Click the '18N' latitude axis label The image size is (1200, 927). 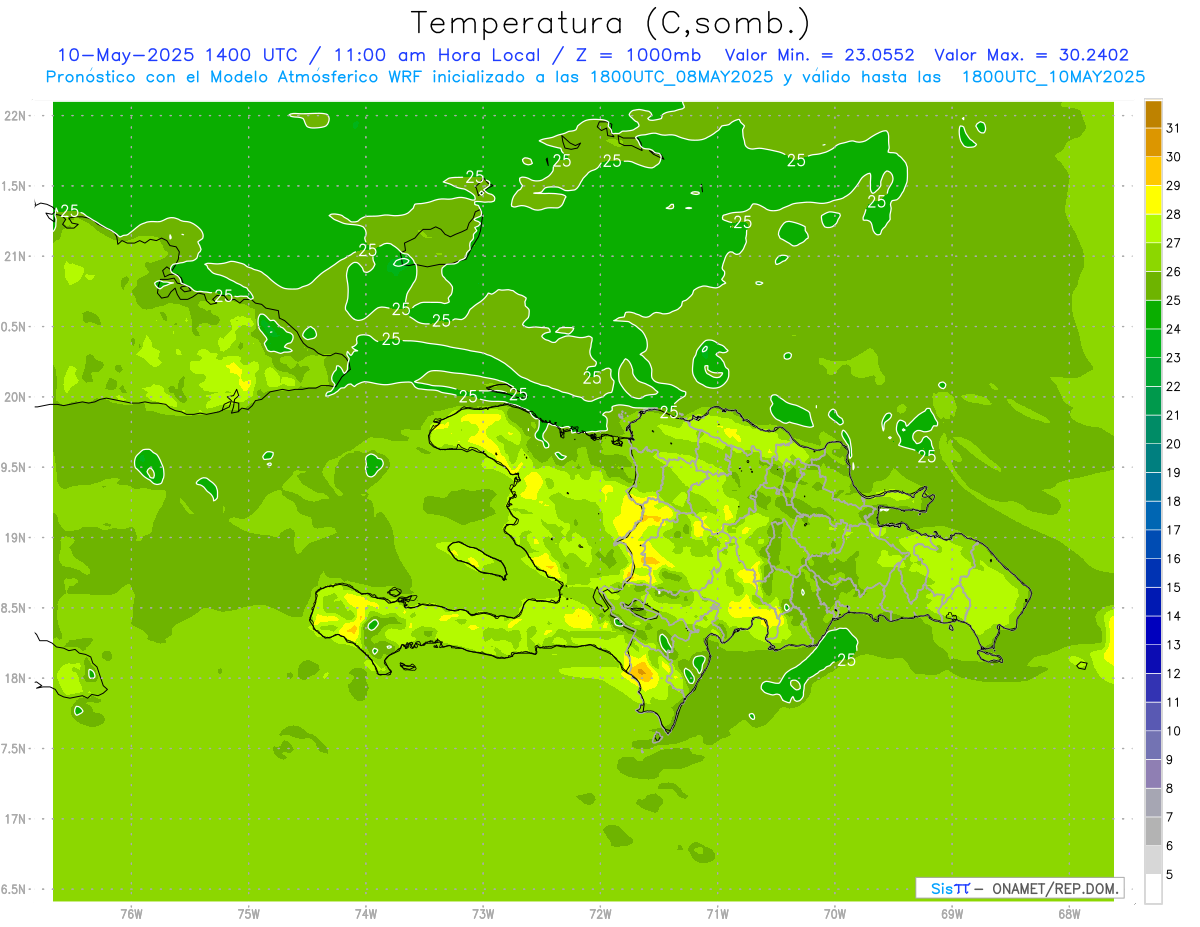(x=15, y=678)
